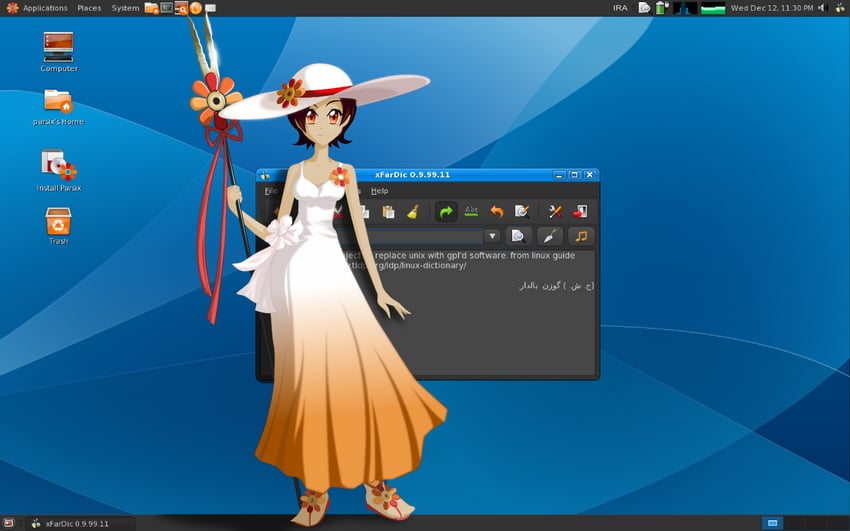The width and height of the screenshot is (850, 531).
Task: Click the translate search button beside word field
Action: coord(518,236)
